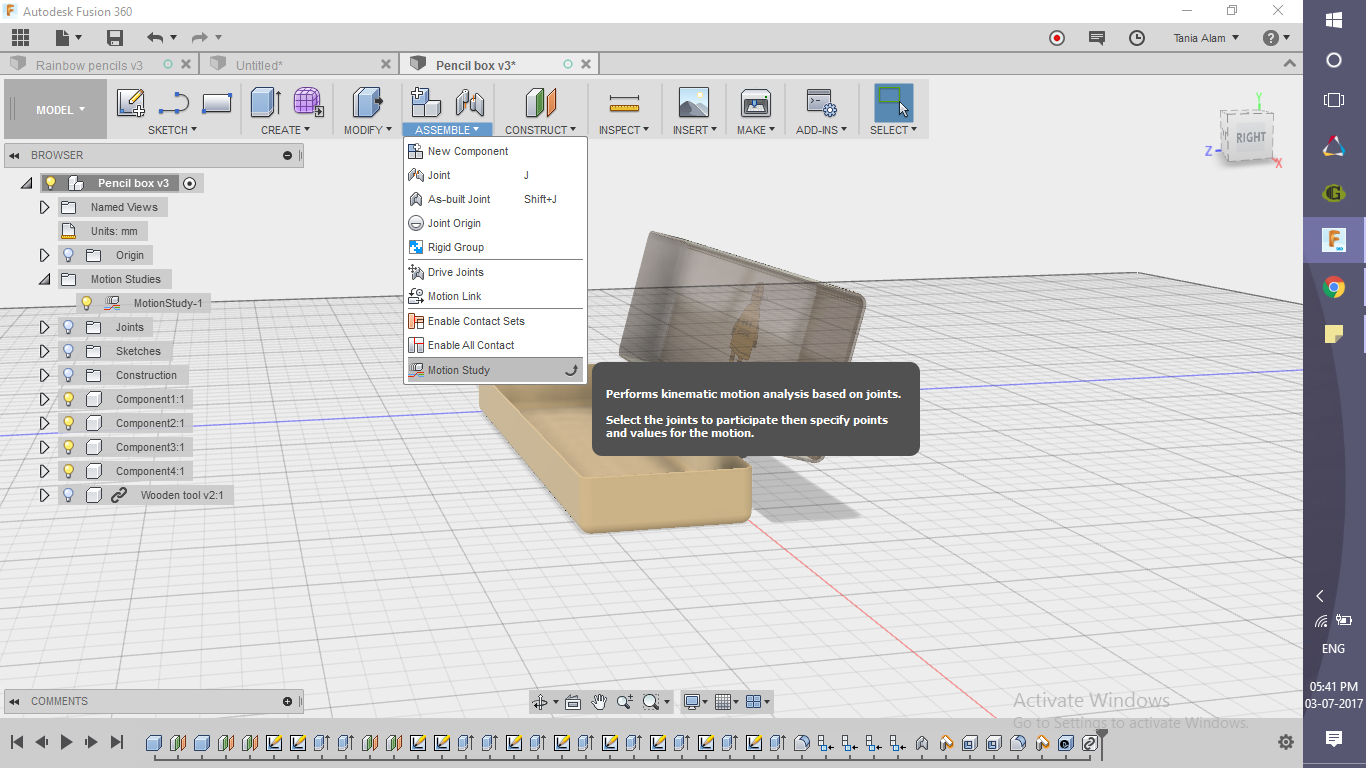1366x768 pixels.
Task: Collapse the Motion Studies tree node
Action: (x=44, y=279)
